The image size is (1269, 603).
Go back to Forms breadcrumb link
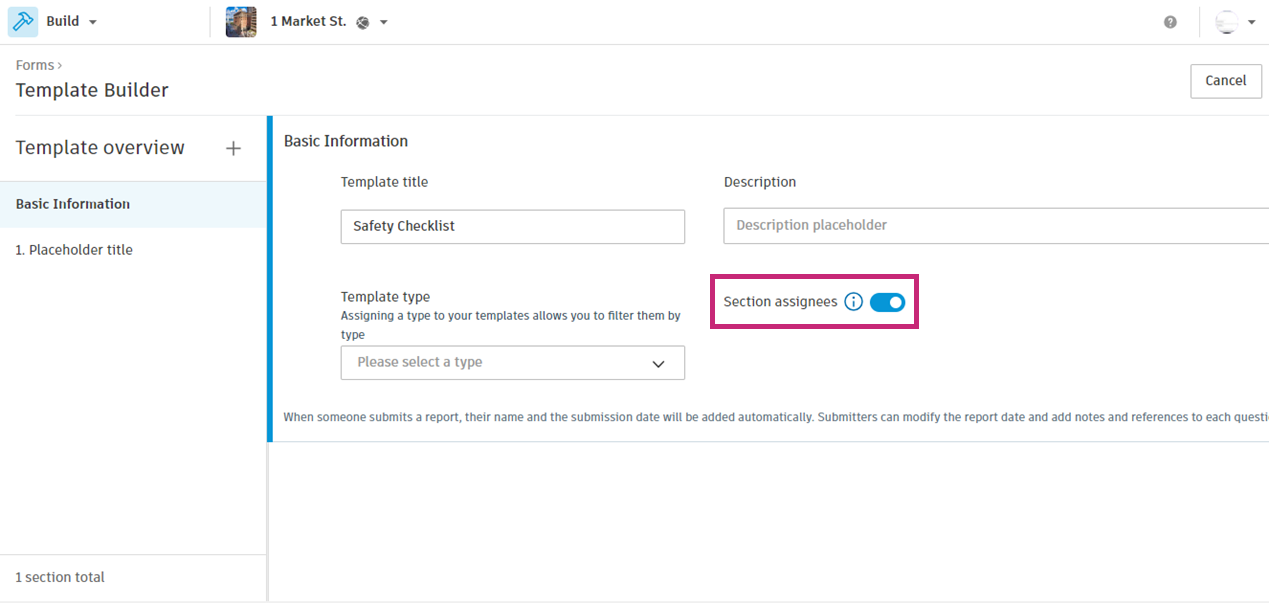(x=35, y=65)
